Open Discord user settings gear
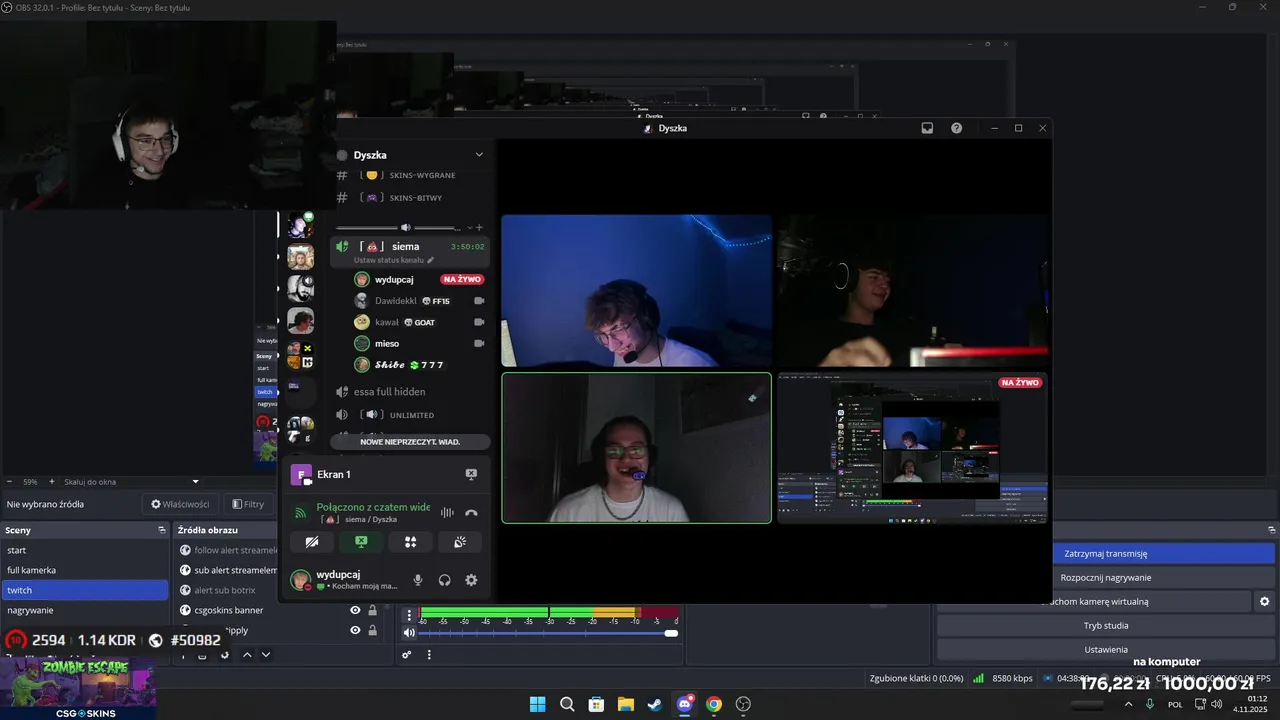 pyautogui.click(x=471, y=580)
